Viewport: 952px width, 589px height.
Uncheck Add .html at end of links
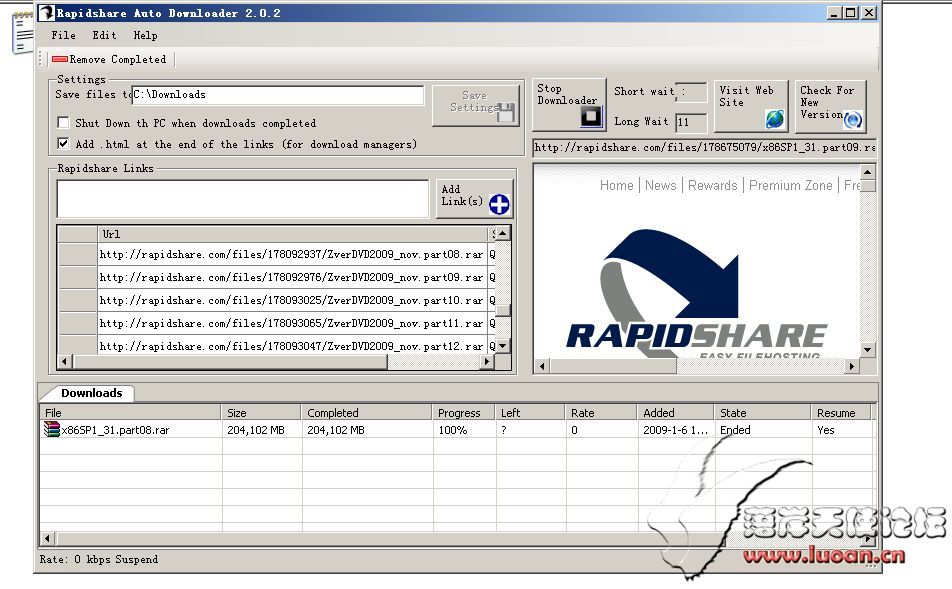[63, 144]
